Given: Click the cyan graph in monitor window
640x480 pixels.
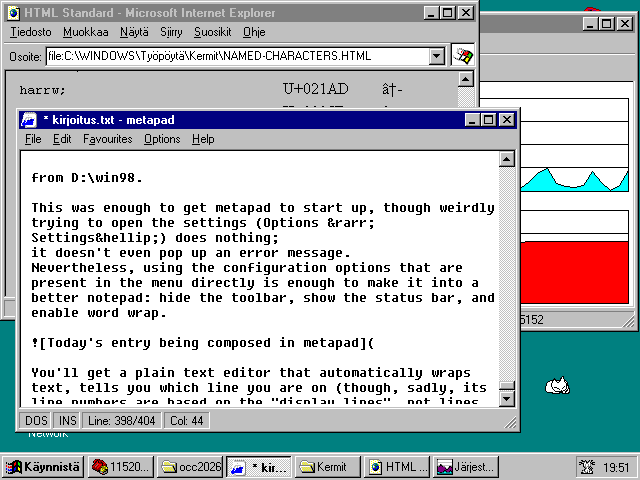Looking at the screenshot, I should point(575,180).
